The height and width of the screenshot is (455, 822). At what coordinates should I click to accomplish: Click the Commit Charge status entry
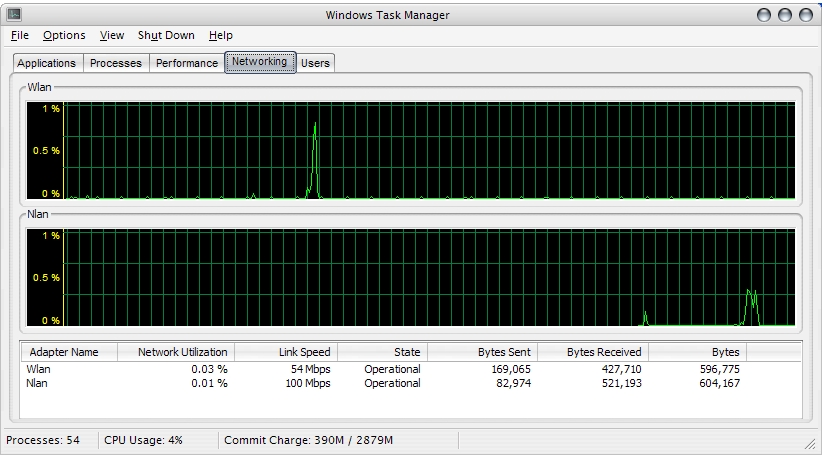pos(308,440)
